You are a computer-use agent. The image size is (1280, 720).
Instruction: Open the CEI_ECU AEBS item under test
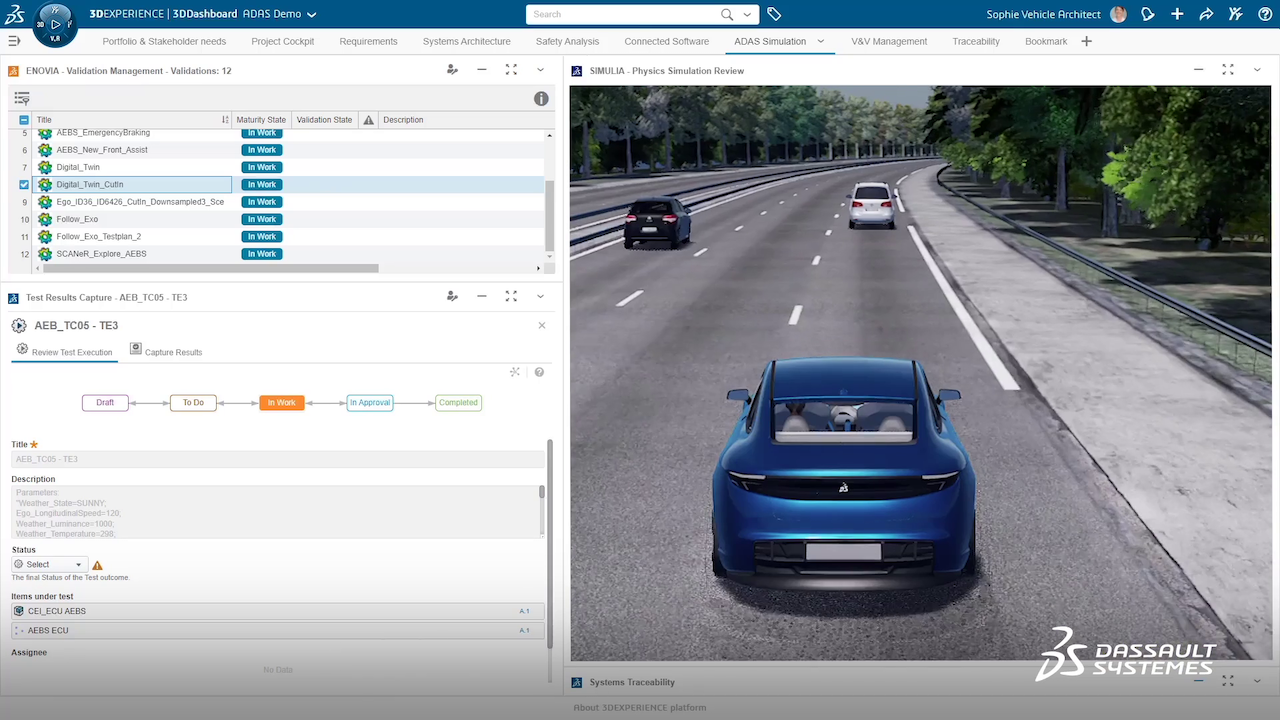pos(277,611)
